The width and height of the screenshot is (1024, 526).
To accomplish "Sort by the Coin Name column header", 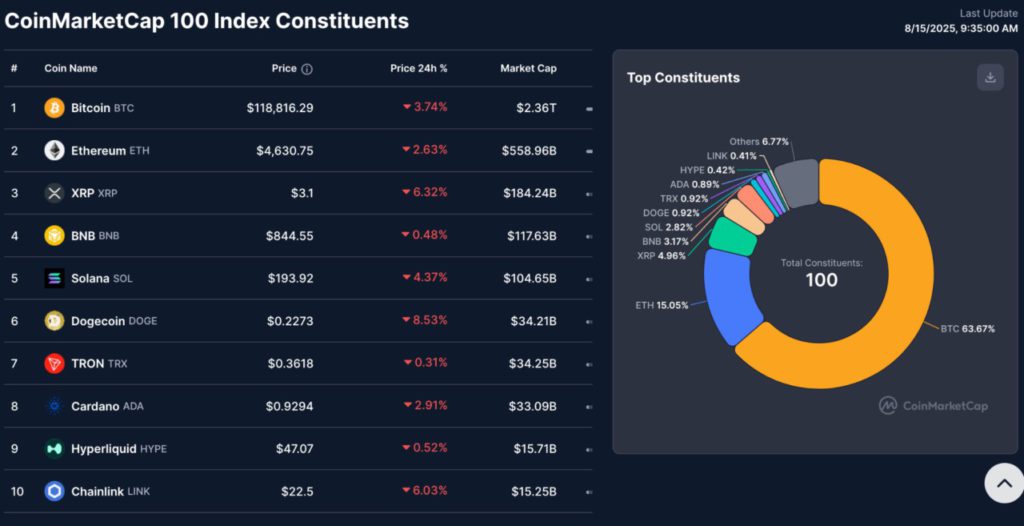I will coord(71,69).
